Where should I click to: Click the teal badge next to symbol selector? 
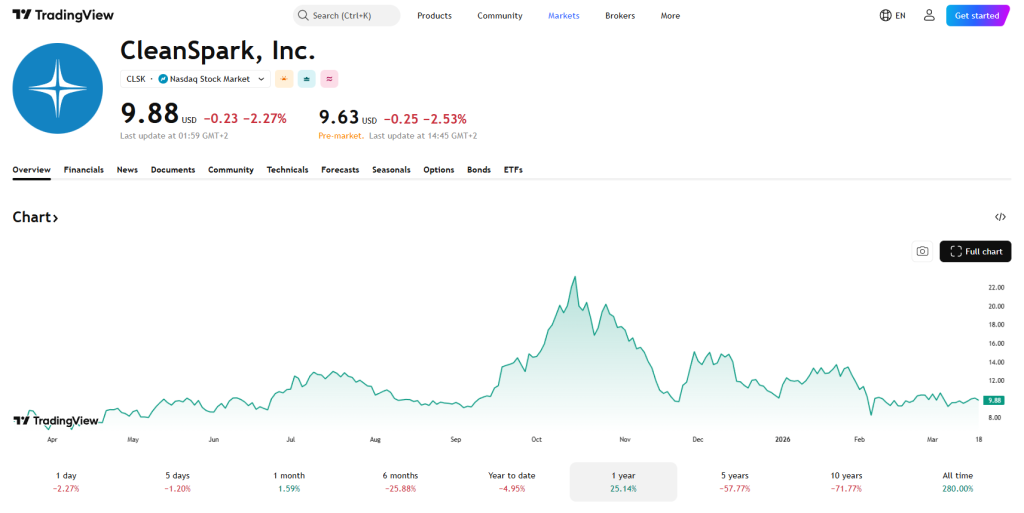[x=307, y=79]
